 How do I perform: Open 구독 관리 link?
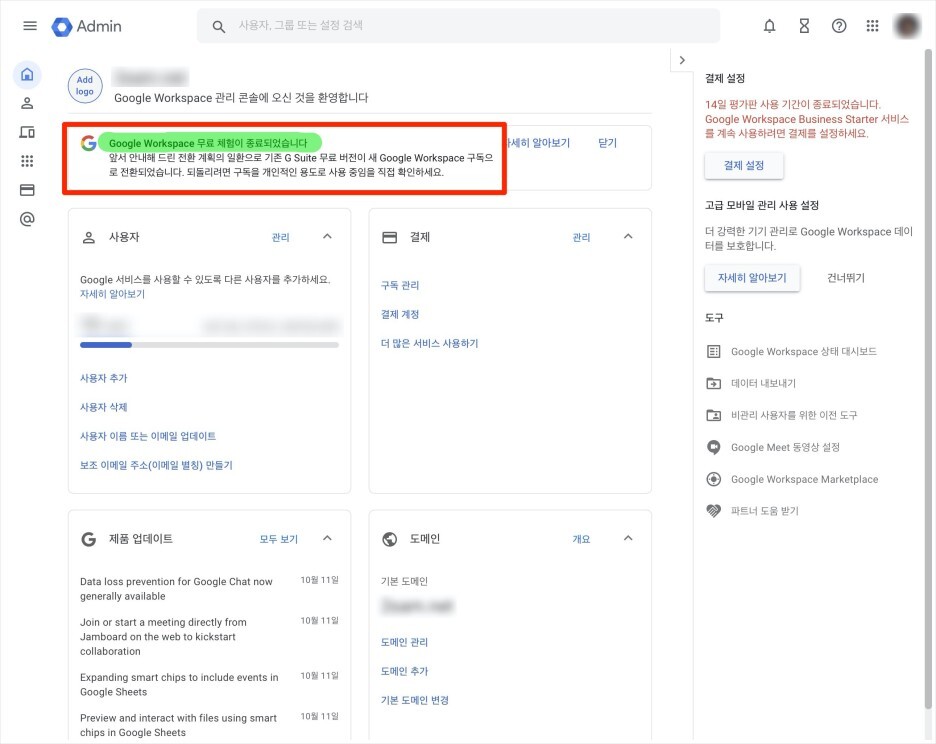(400, 285)
